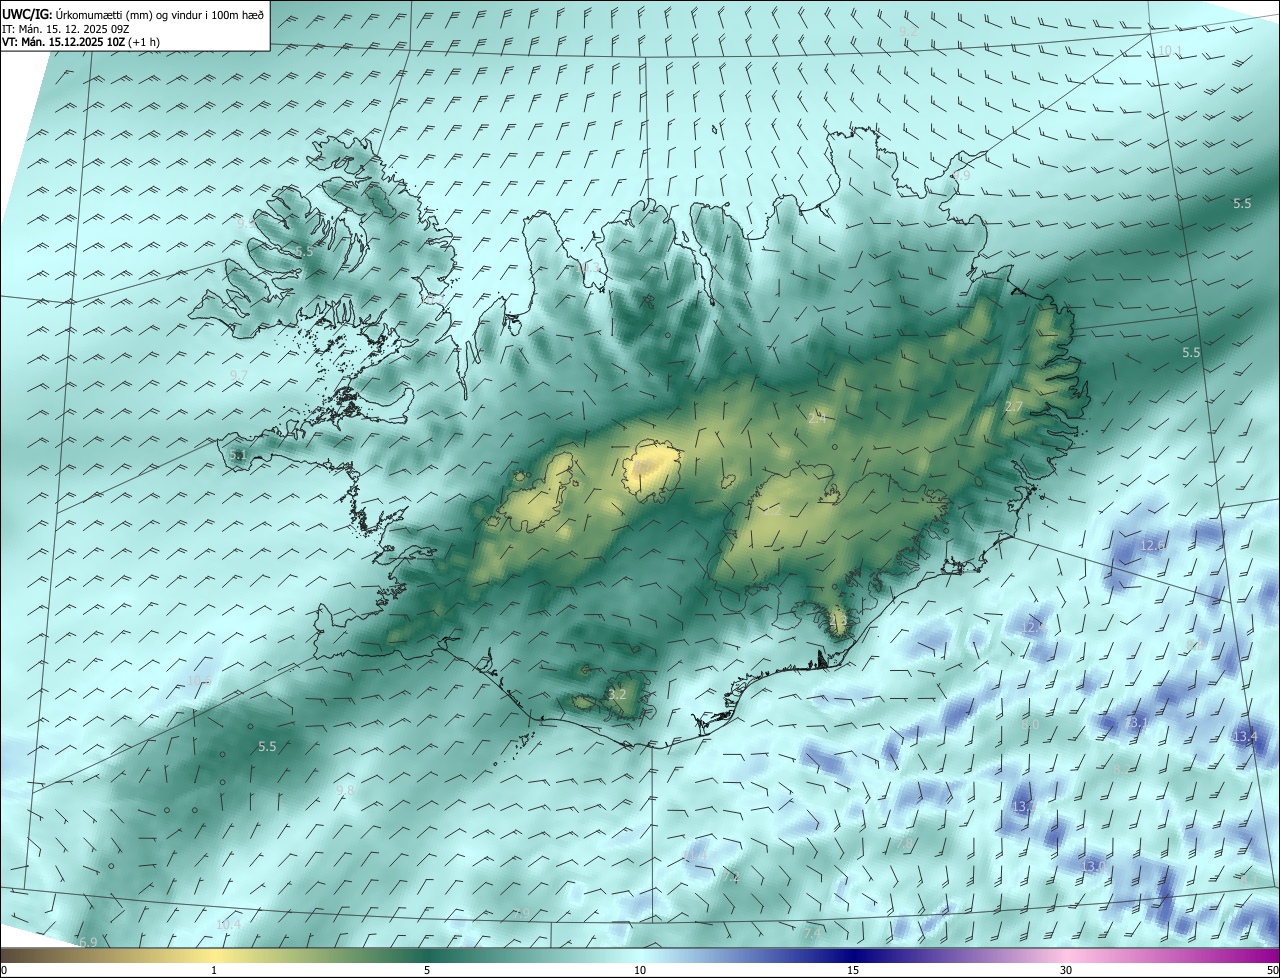Image resolution: width=1280 pixels, height=978 pixels.
Task: Click the 'VT: Mán. 15.12.2025 10Z (+1 h)' line
Action: pyautogui.click(x=80, y=42)
